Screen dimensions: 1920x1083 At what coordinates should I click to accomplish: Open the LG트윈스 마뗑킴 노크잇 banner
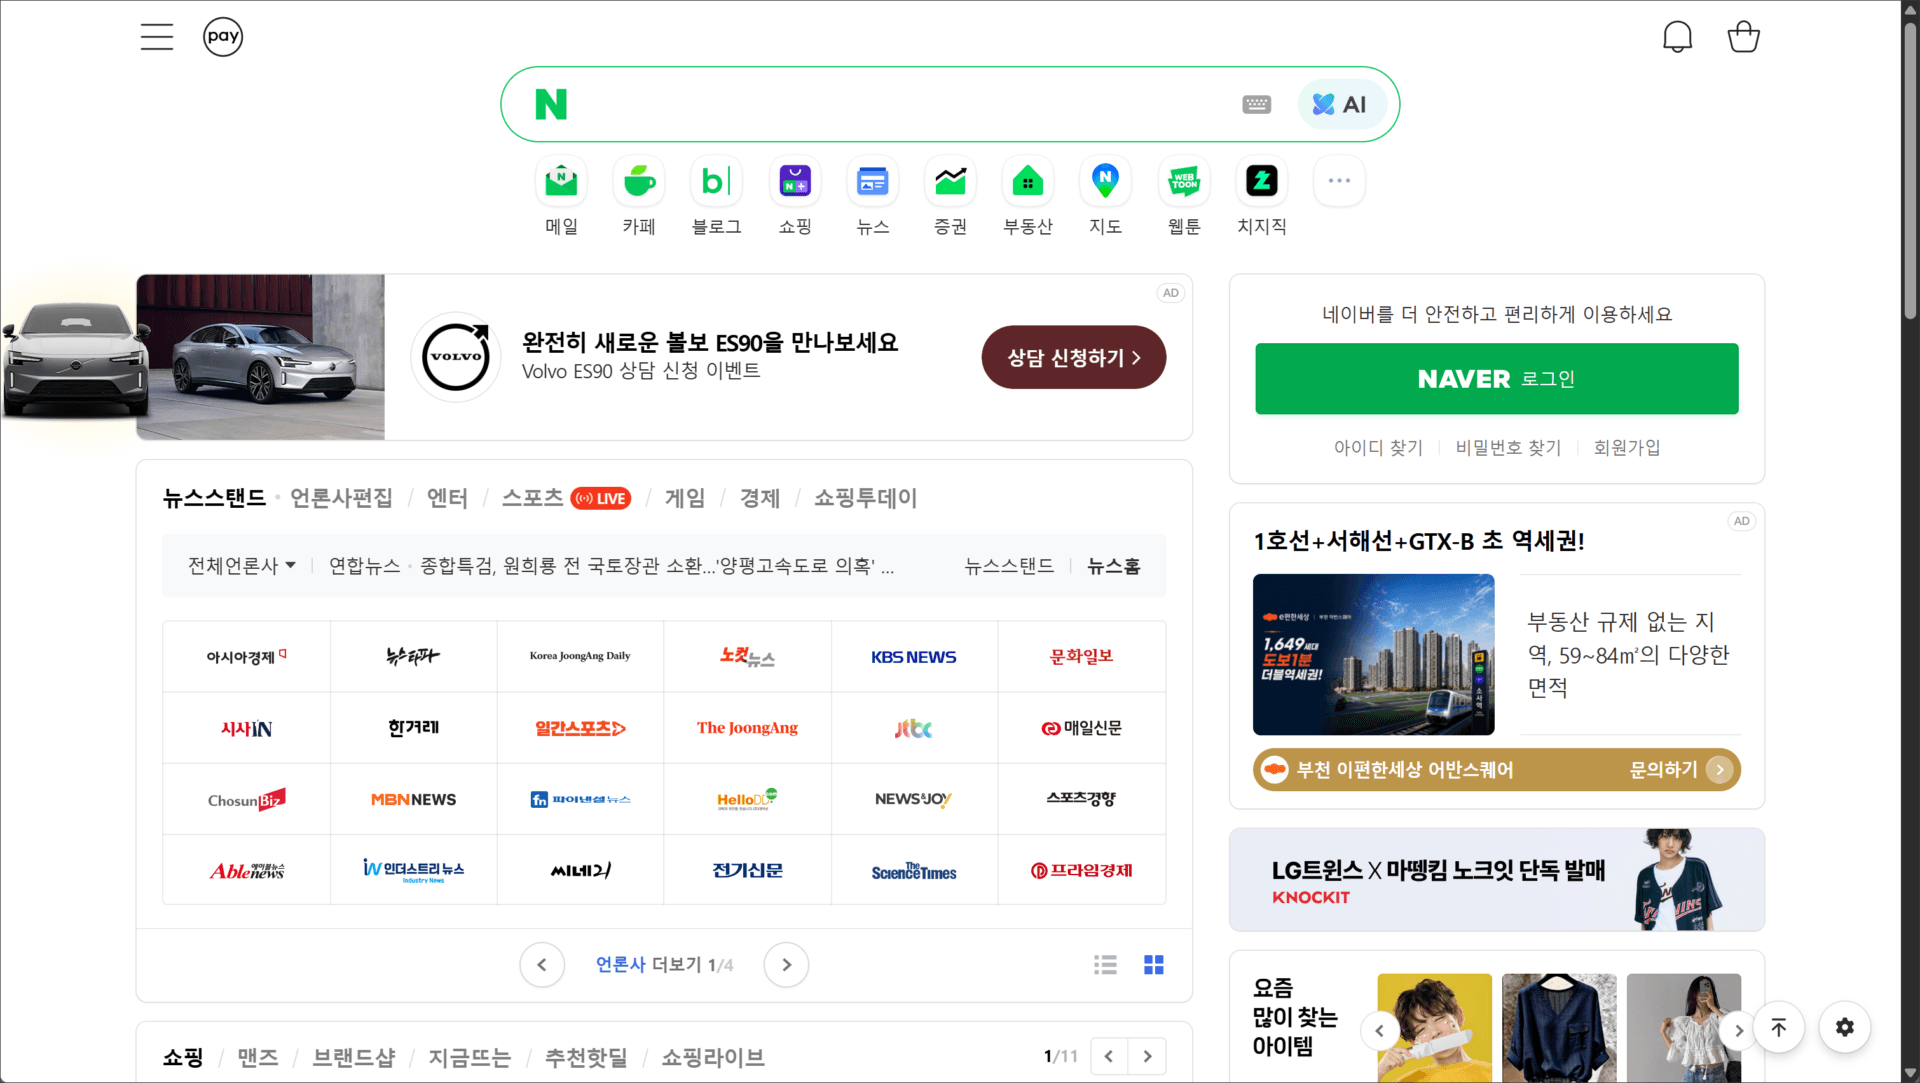[x=1497, y=880]
